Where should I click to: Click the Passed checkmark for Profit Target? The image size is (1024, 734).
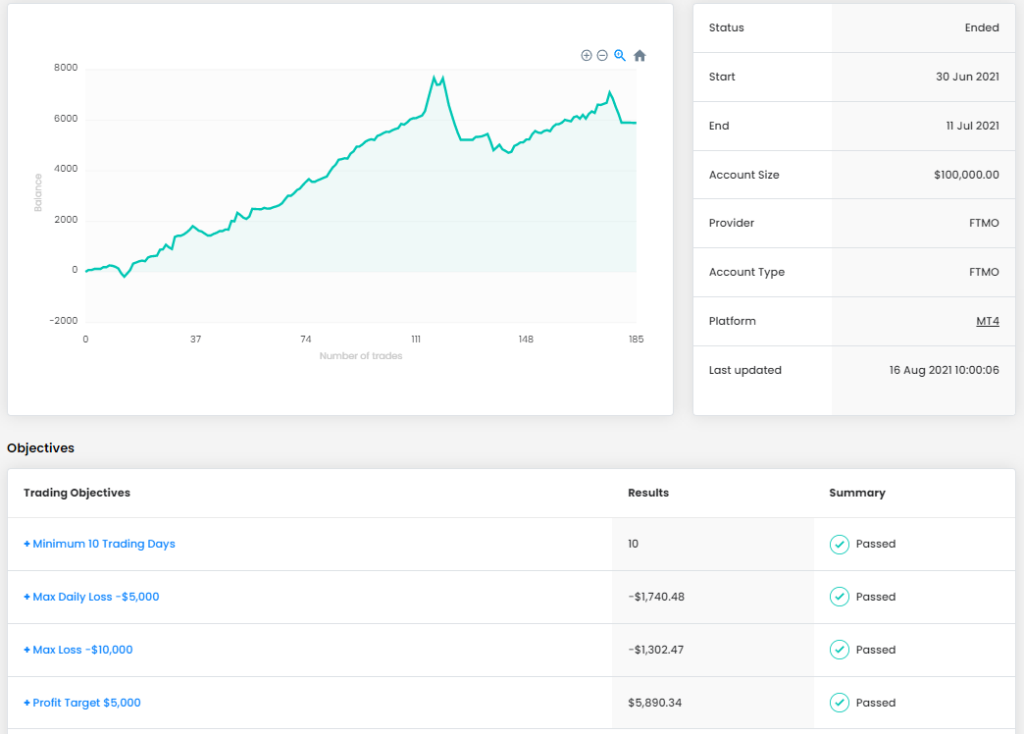[x=839, y=703]
